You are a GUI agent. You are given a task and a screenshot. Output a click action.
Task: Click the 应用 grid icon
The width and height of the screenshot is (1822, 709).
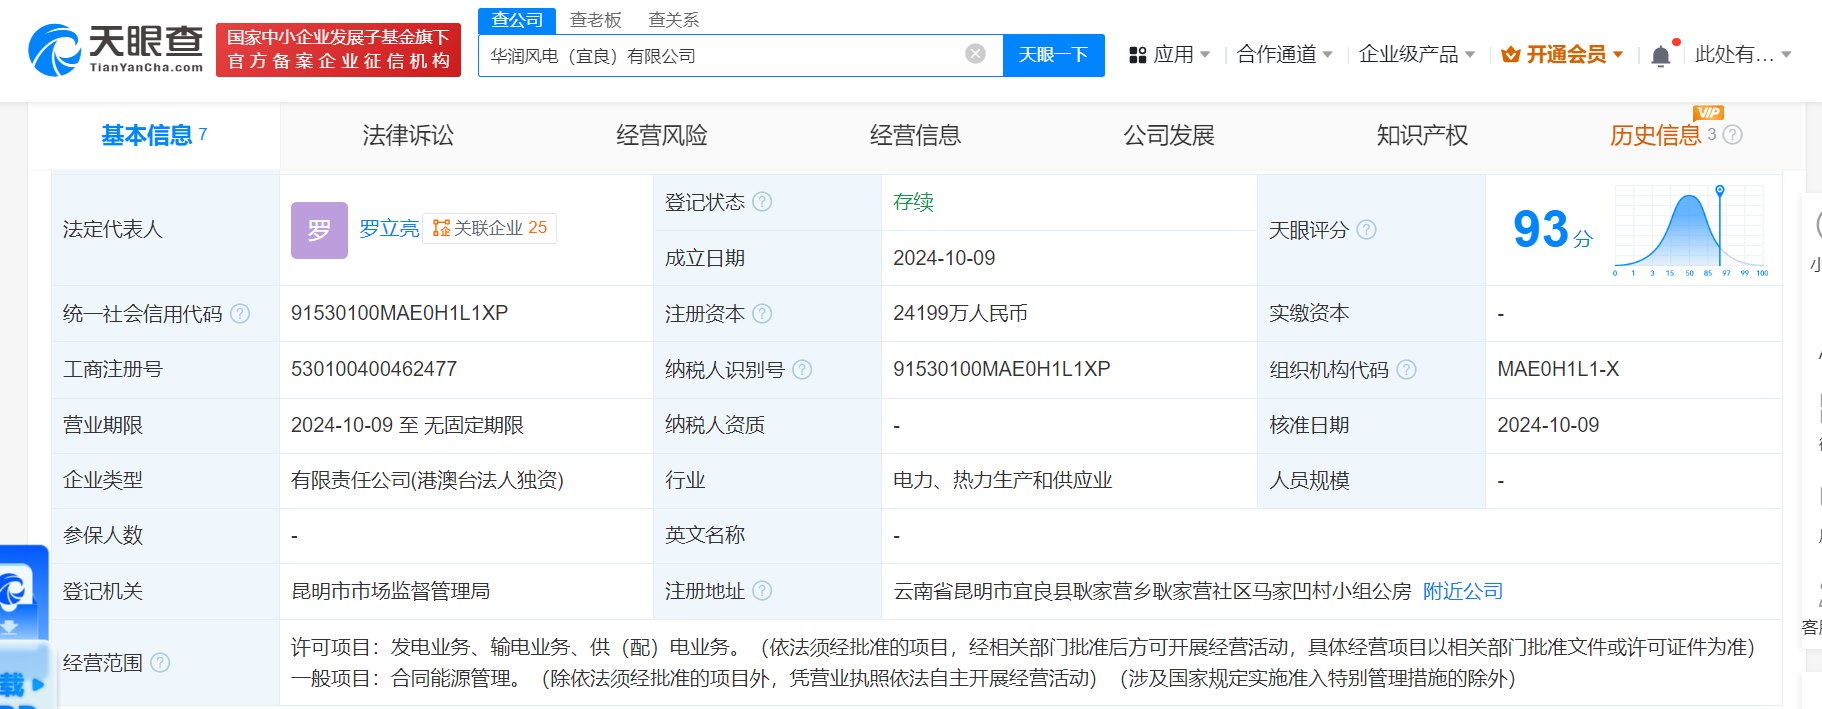click(1137, 55)
